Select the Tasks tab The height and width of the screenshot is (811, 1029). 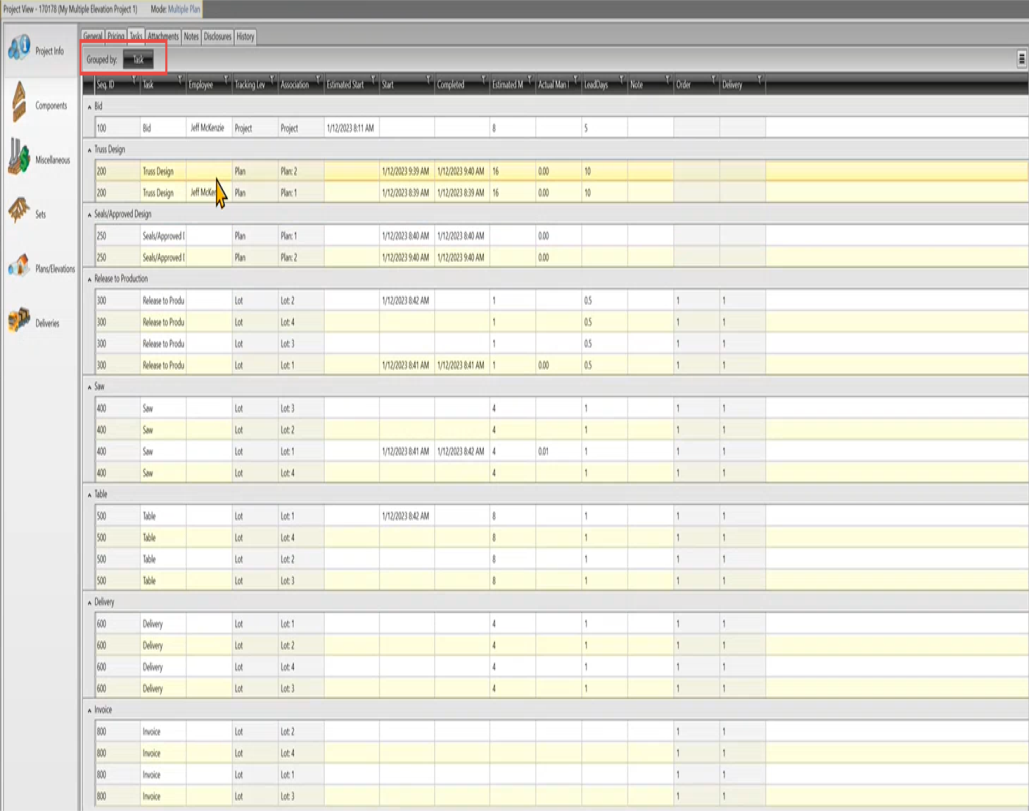pos(136,36)
